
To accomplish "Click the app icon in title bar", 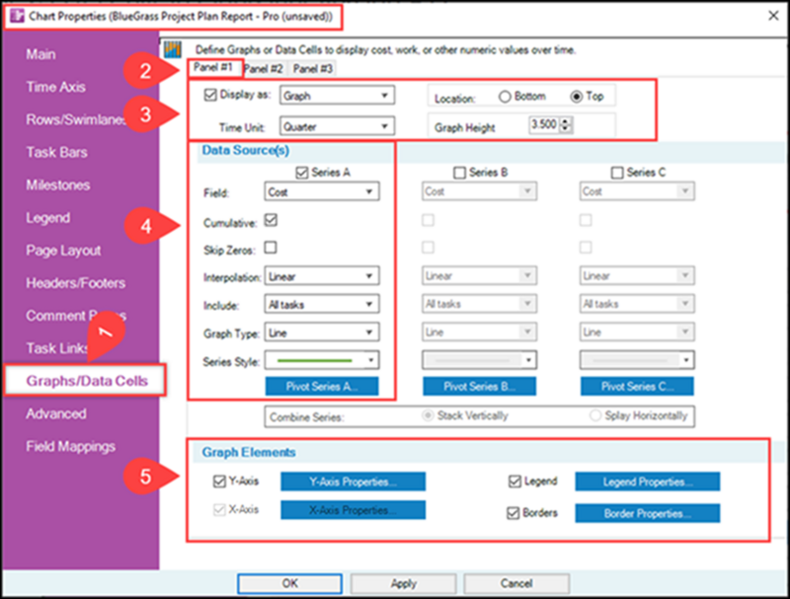I will 17,16.
